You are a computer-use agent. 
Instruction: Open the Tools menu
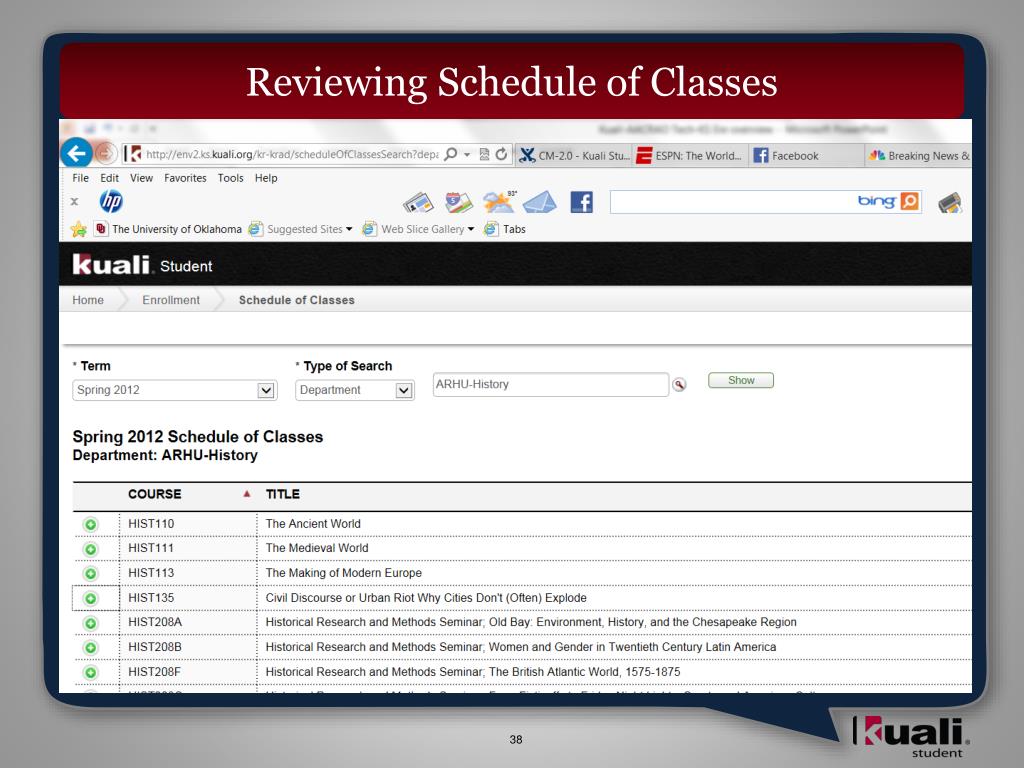point(231,178)
